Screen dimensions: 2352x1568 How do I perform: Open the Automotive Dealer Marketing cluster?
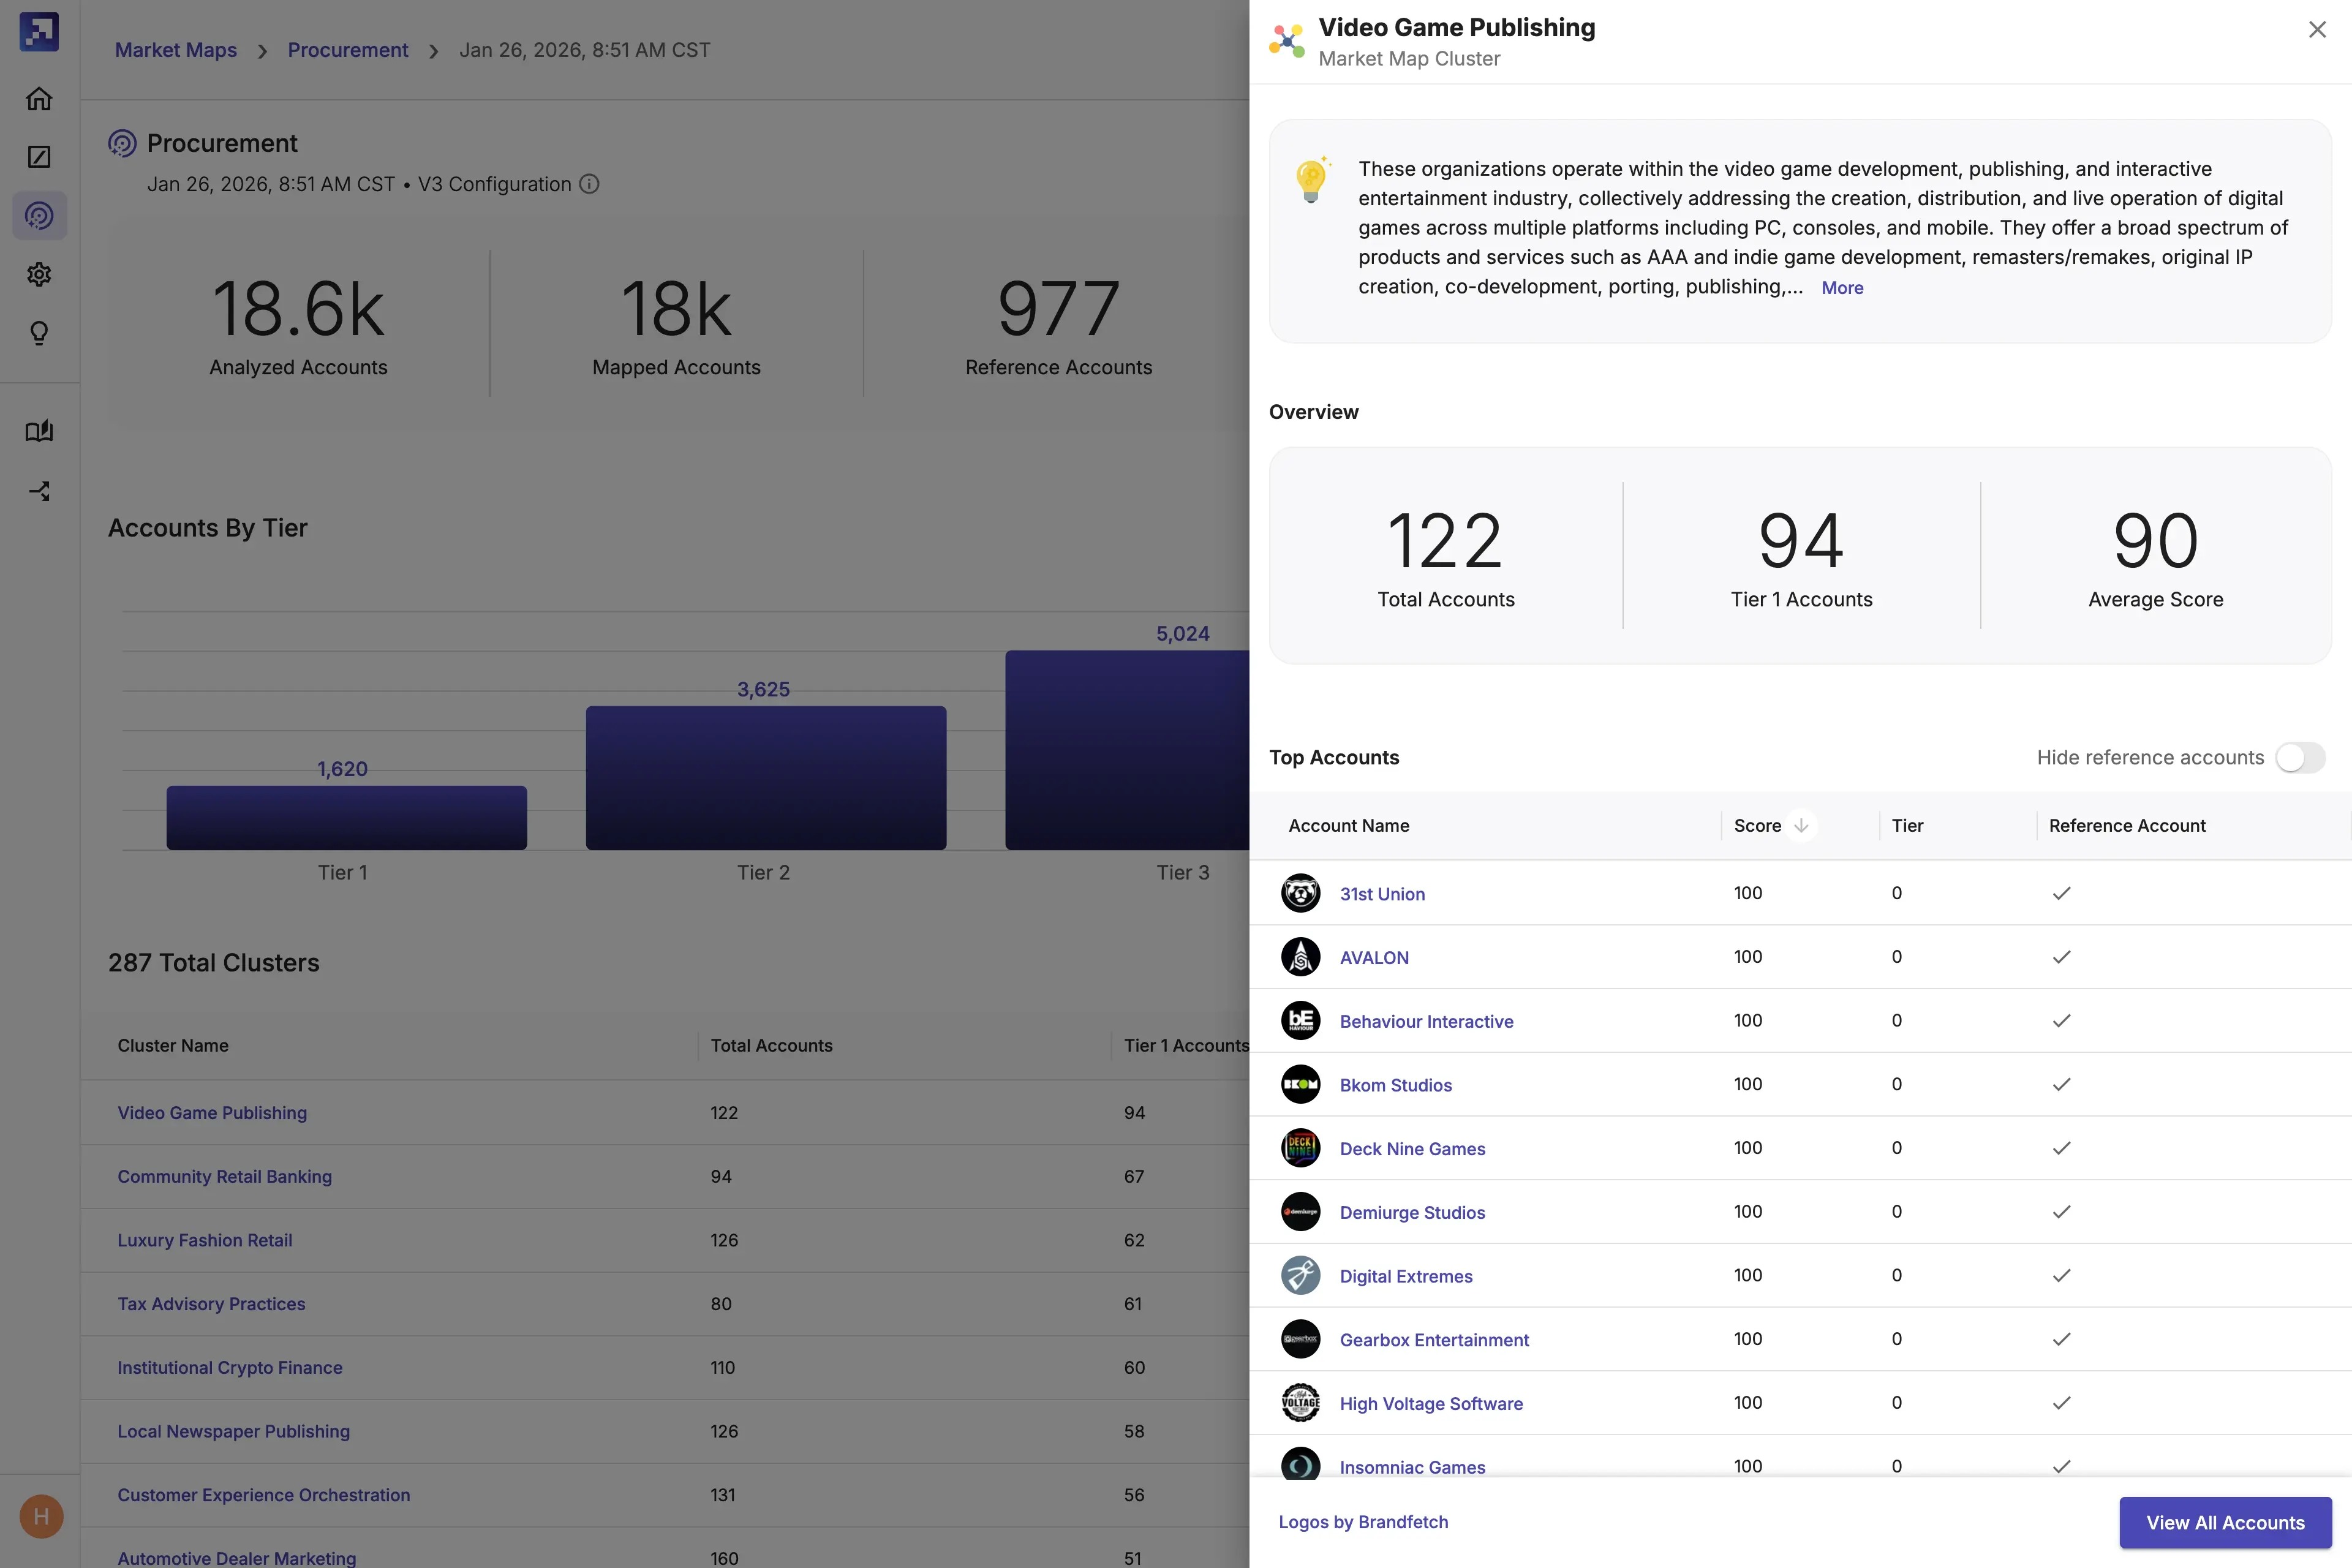pyautogui.click(x=236, y=1558)
